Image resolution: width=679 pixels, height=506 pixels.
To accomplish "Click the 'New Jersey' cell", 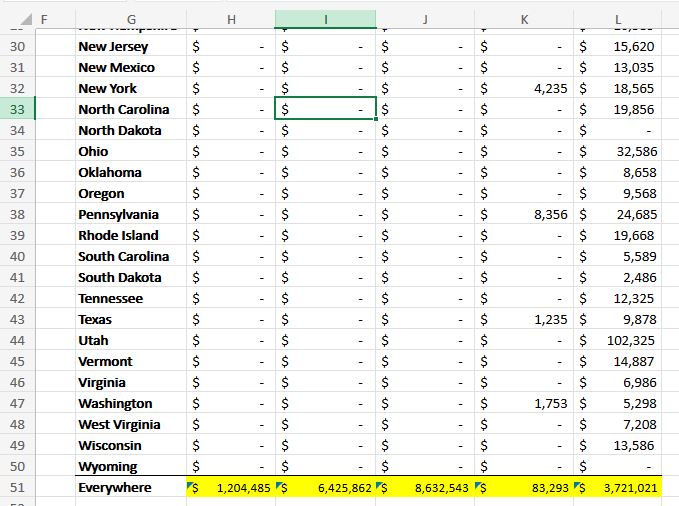I will 131,46.
